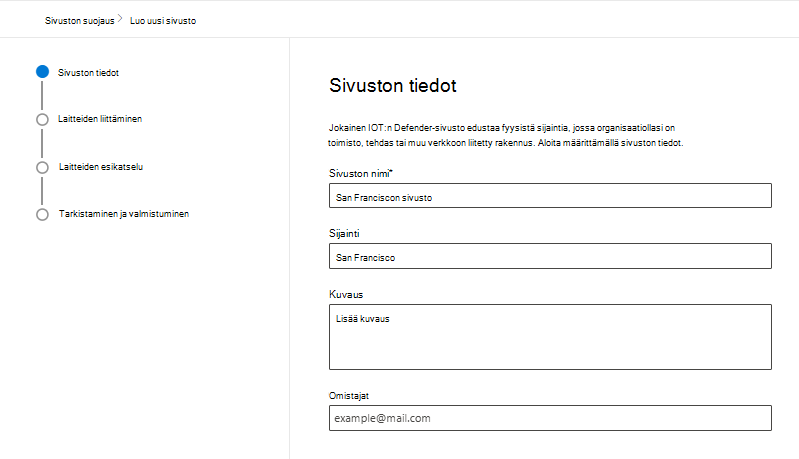Click the Sivuston tiedot page heading
This screenshot has width=799, height=459.
pyautogui.click(x=392, y=86)
